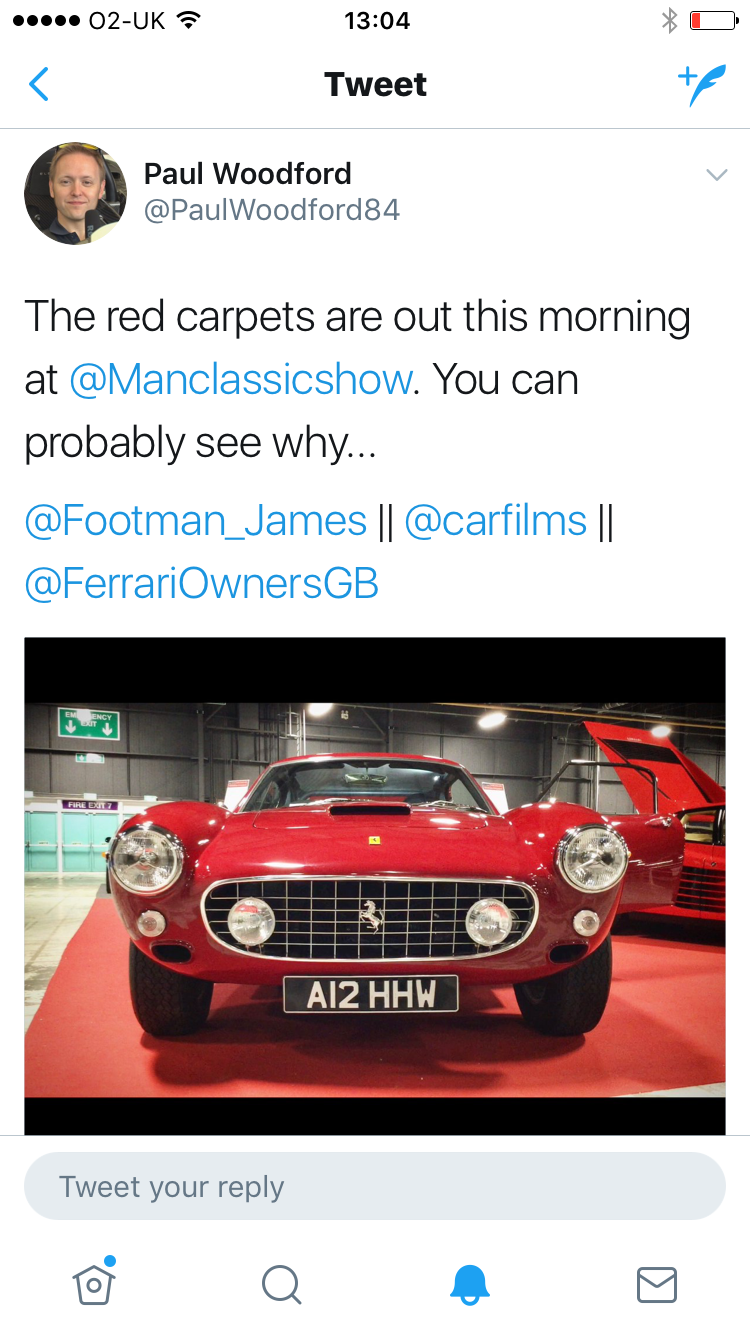Tap the Wi-Fi signal icon
750x1334 pixels.
[x=186, y=20]
